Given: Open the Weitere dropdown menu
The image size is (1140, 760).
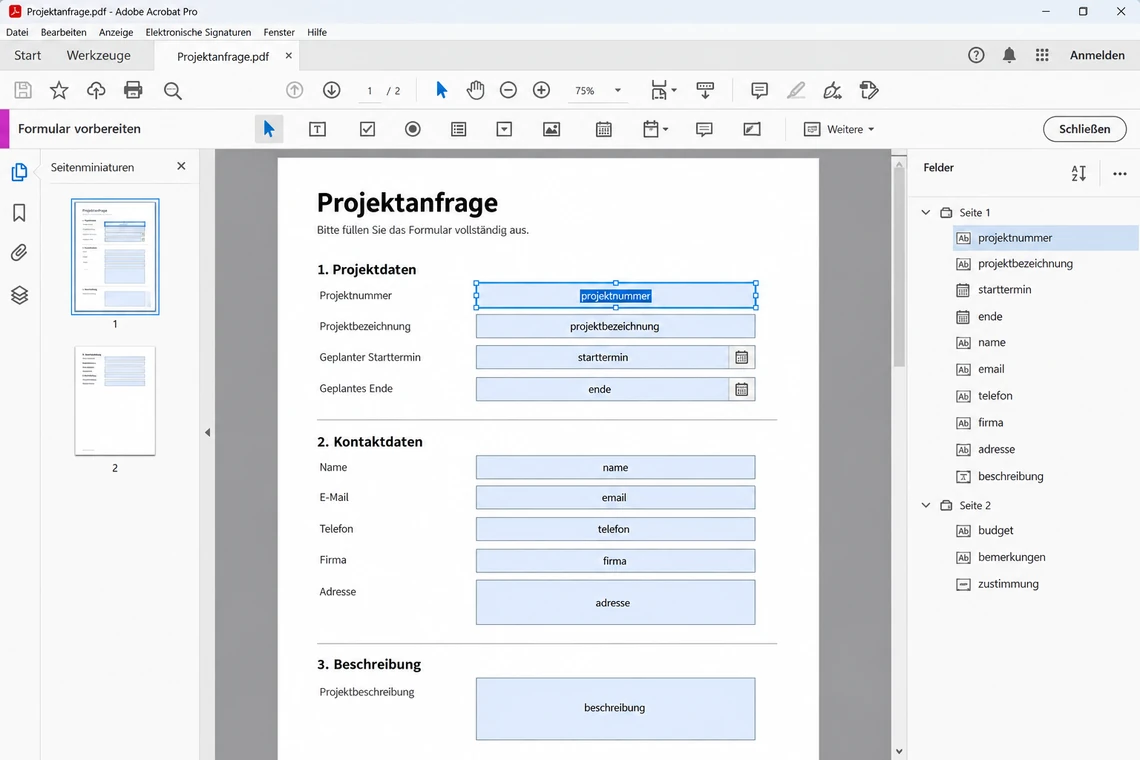Looking at the screenshot, I should 839,129.
